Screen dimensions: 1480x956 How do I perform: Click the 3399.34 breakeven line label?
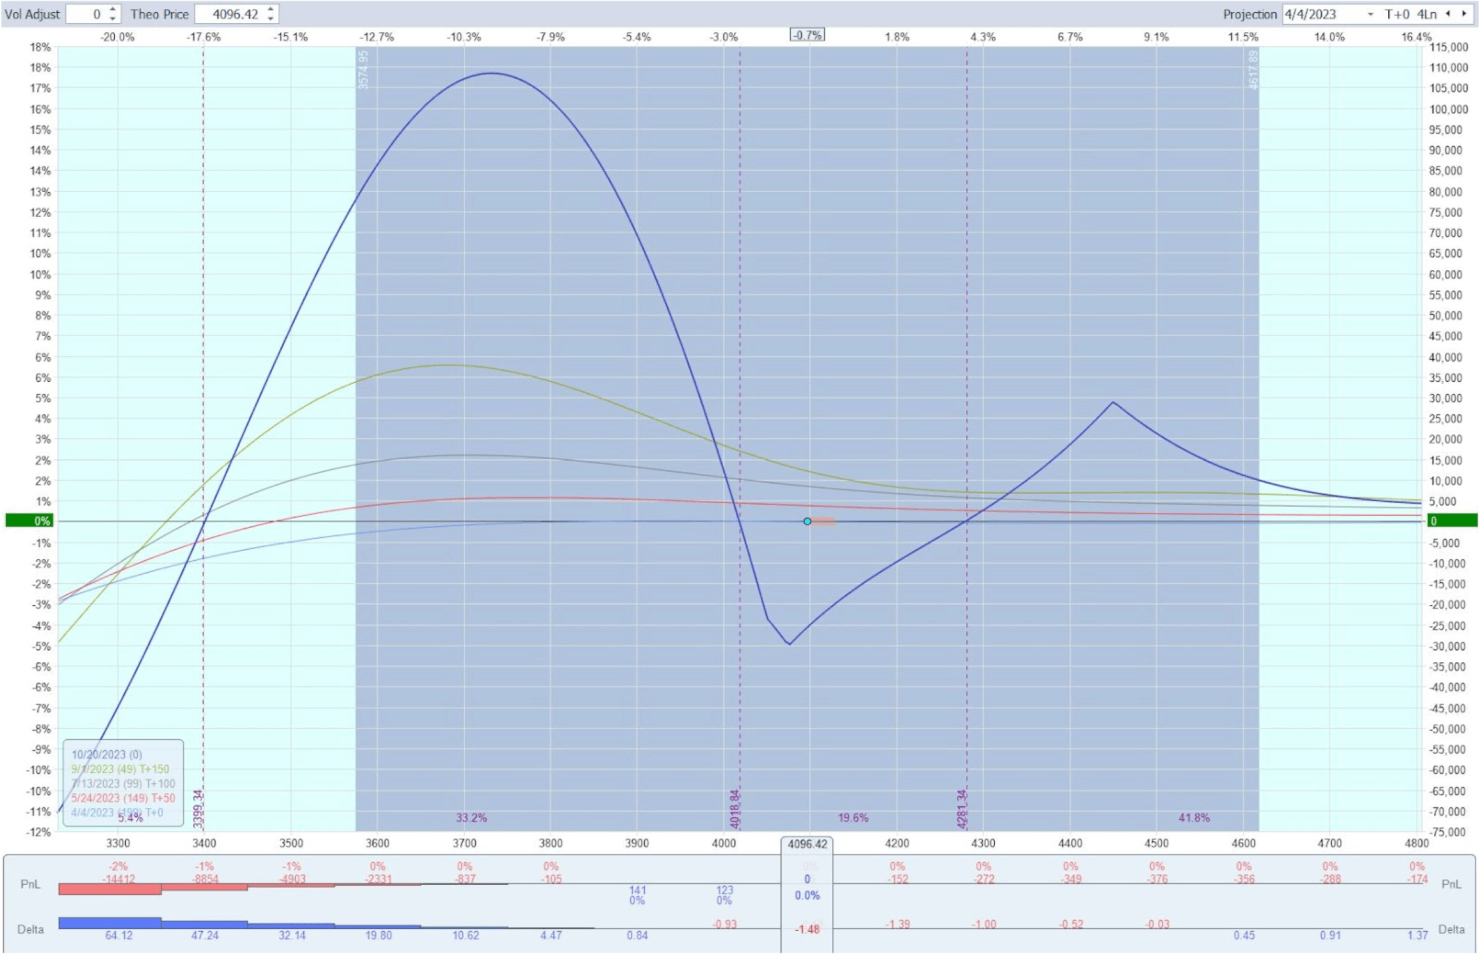[x=198, y=809]
